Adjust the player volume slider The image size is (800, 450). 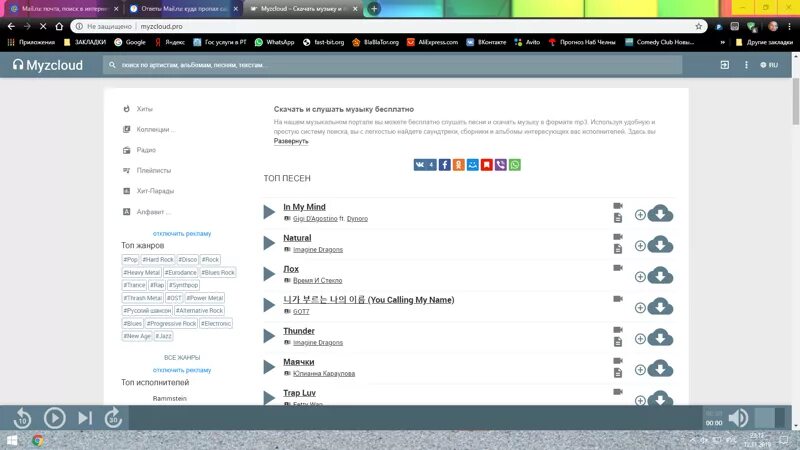(x=769, y=418)
